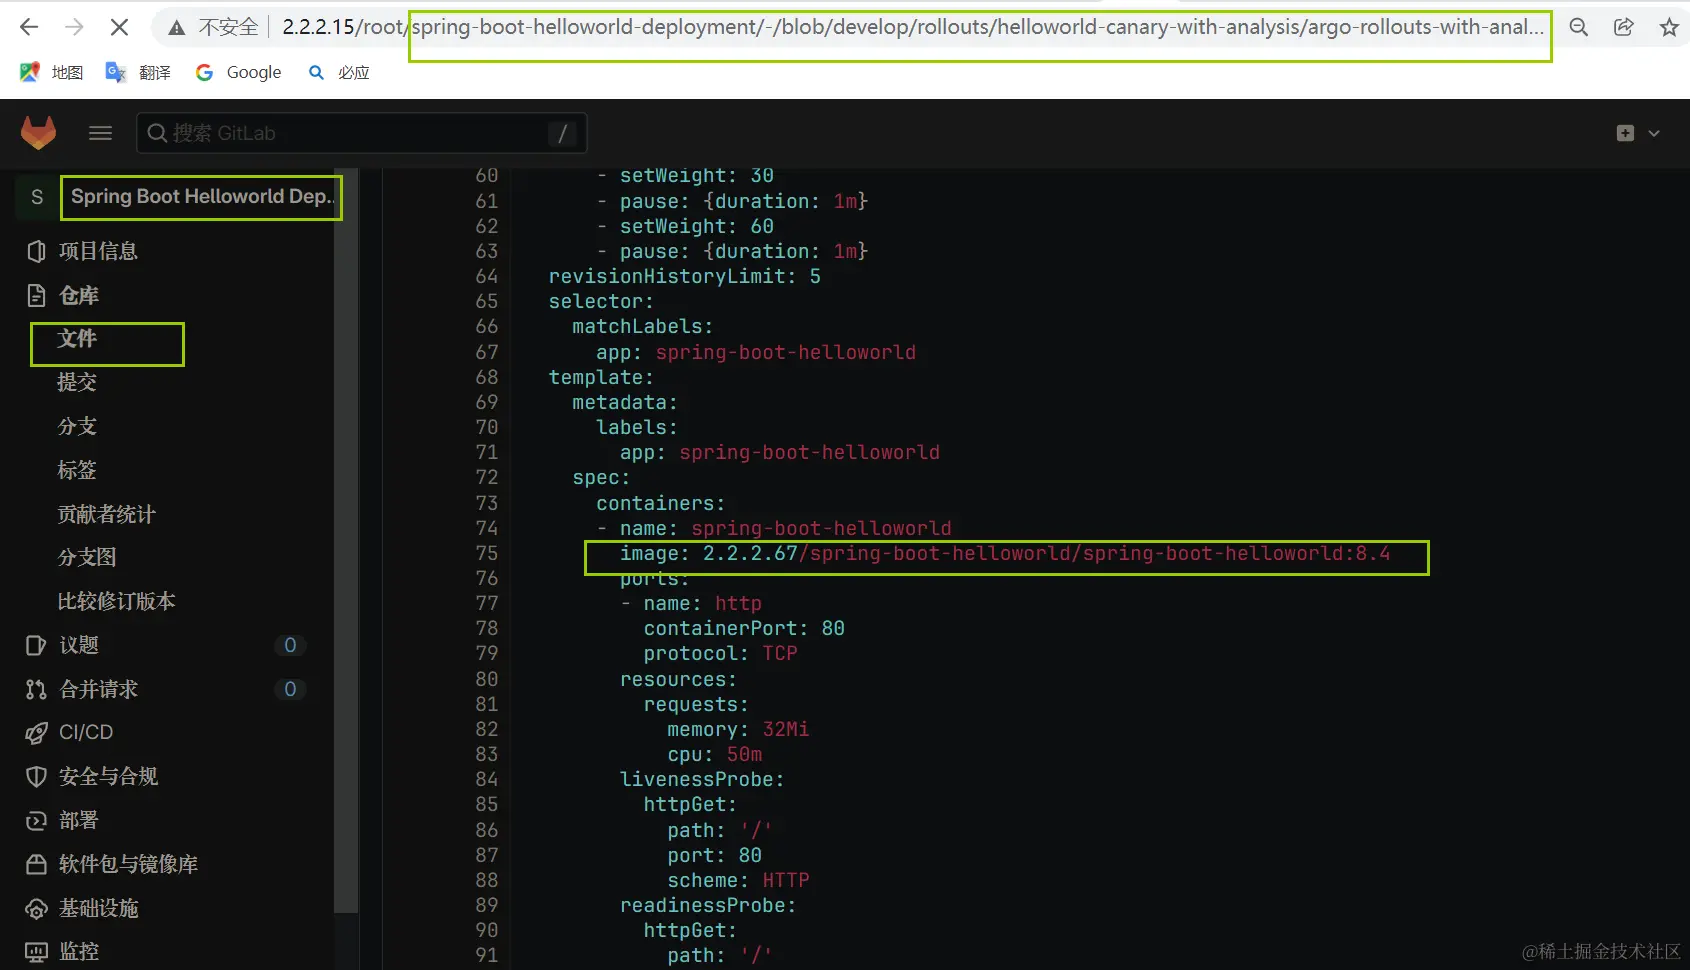Open Spring Boot Helloworld Dep project link

tap(201, 197)
